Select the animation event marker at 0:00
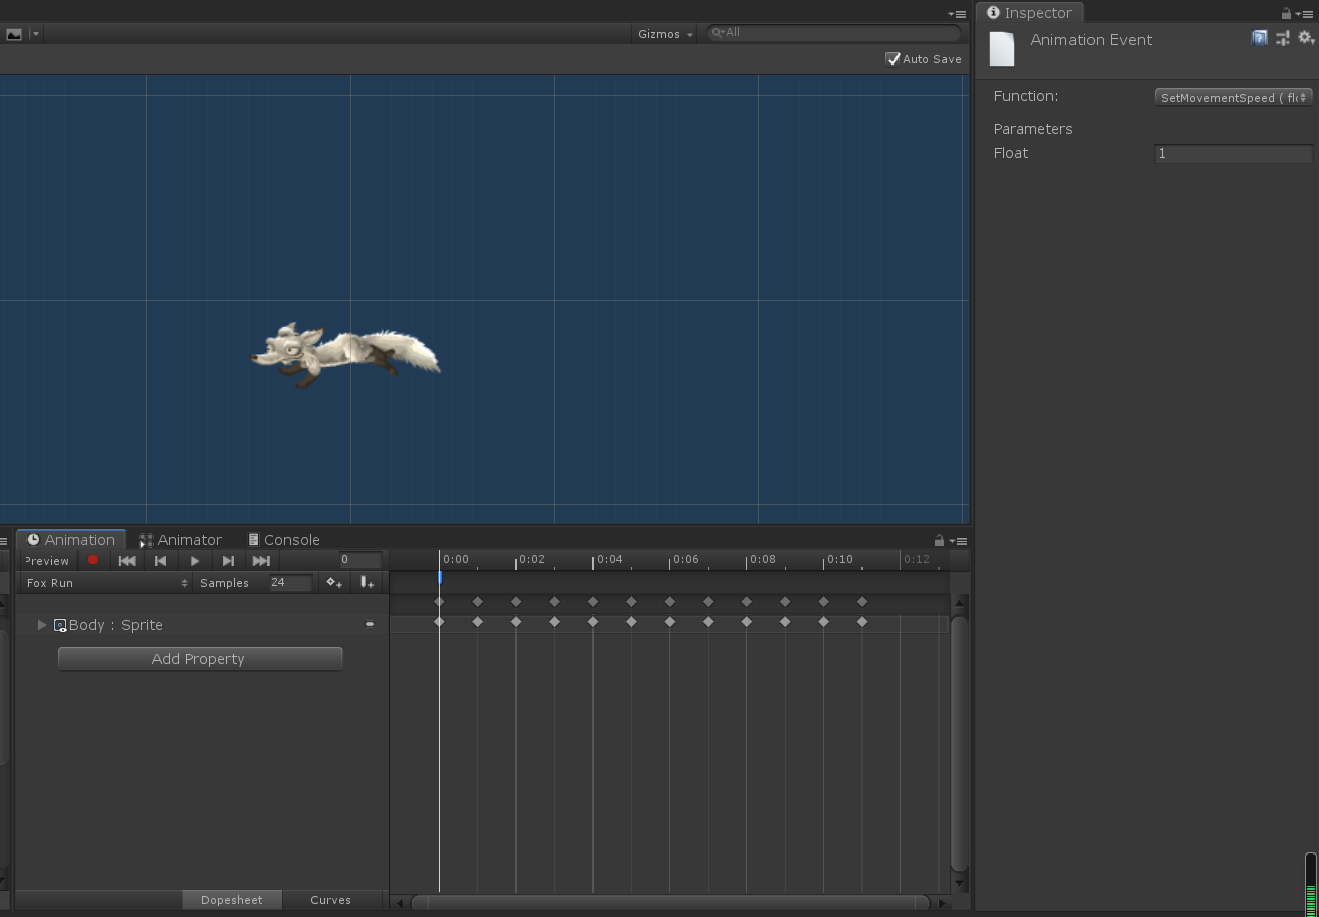Image resolution: width=1319 pixels, height=917 pixels. [x=440, y=578]
